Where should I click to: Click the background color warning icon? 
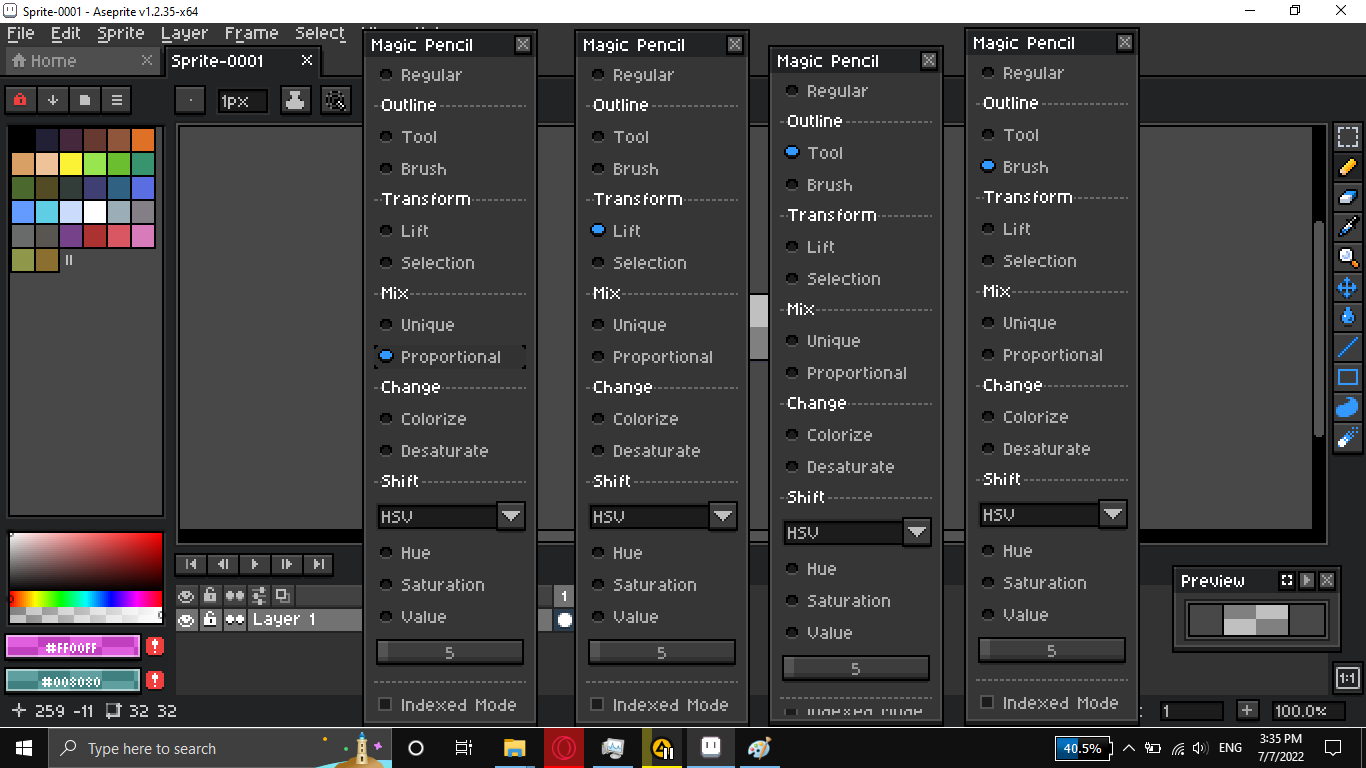coord(154,681)
